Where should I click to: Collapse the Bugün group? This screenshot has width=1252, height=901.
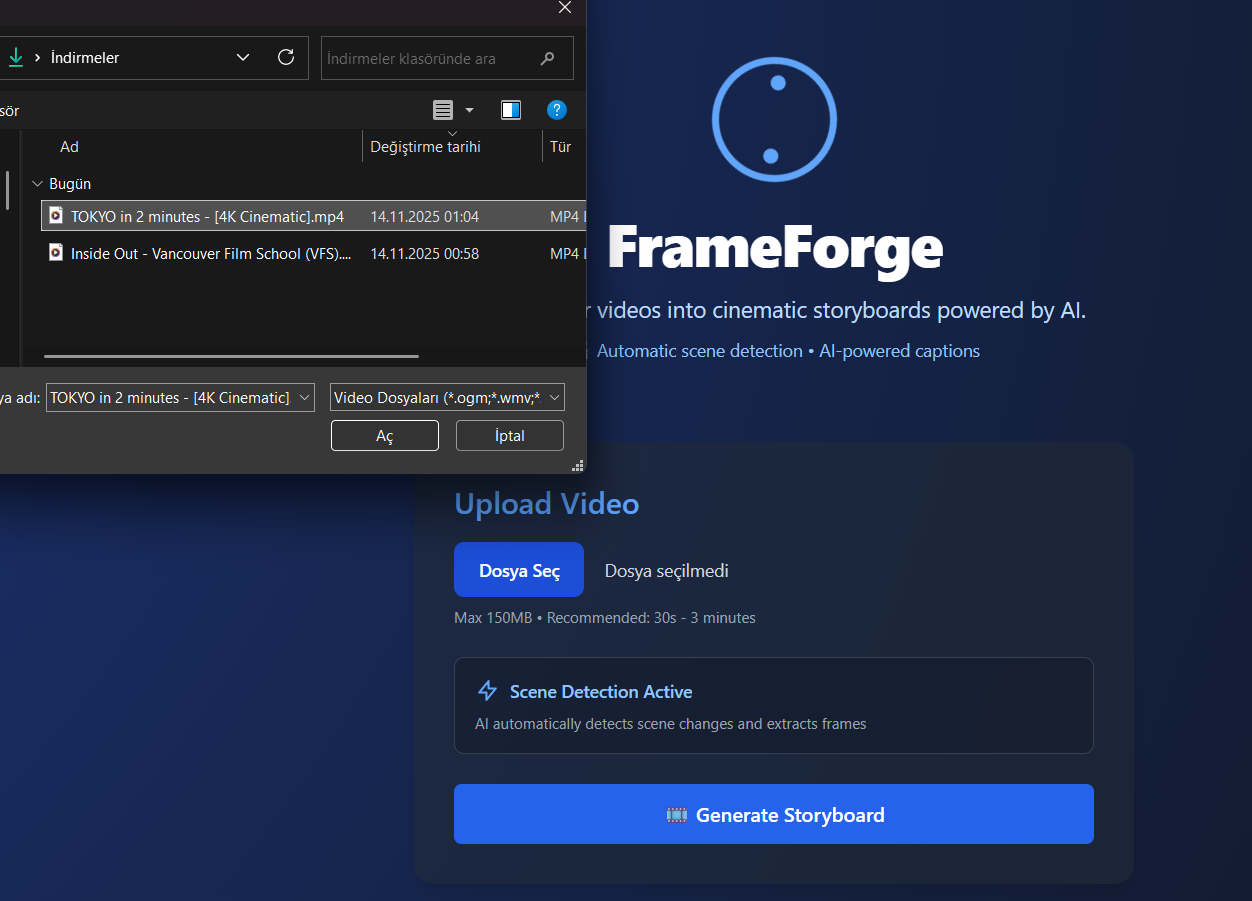[x=37, y=184]
